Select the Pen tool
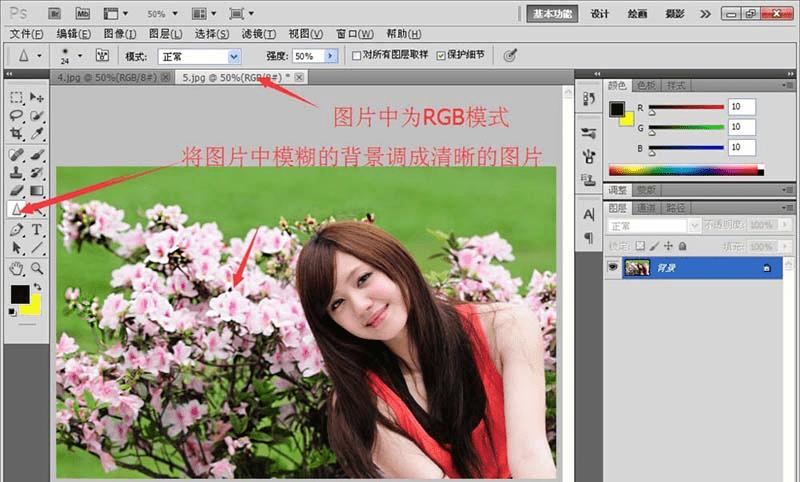Image resolution: width=800 pixels, height=482 pixels. click(x=16, y=230)
